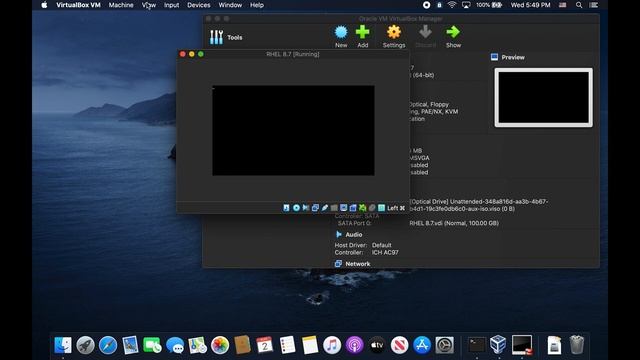Viewport: 640px width, 360px height.
Task: Click the USB indicator in VM status bar
Action: (x=325, y=208)
